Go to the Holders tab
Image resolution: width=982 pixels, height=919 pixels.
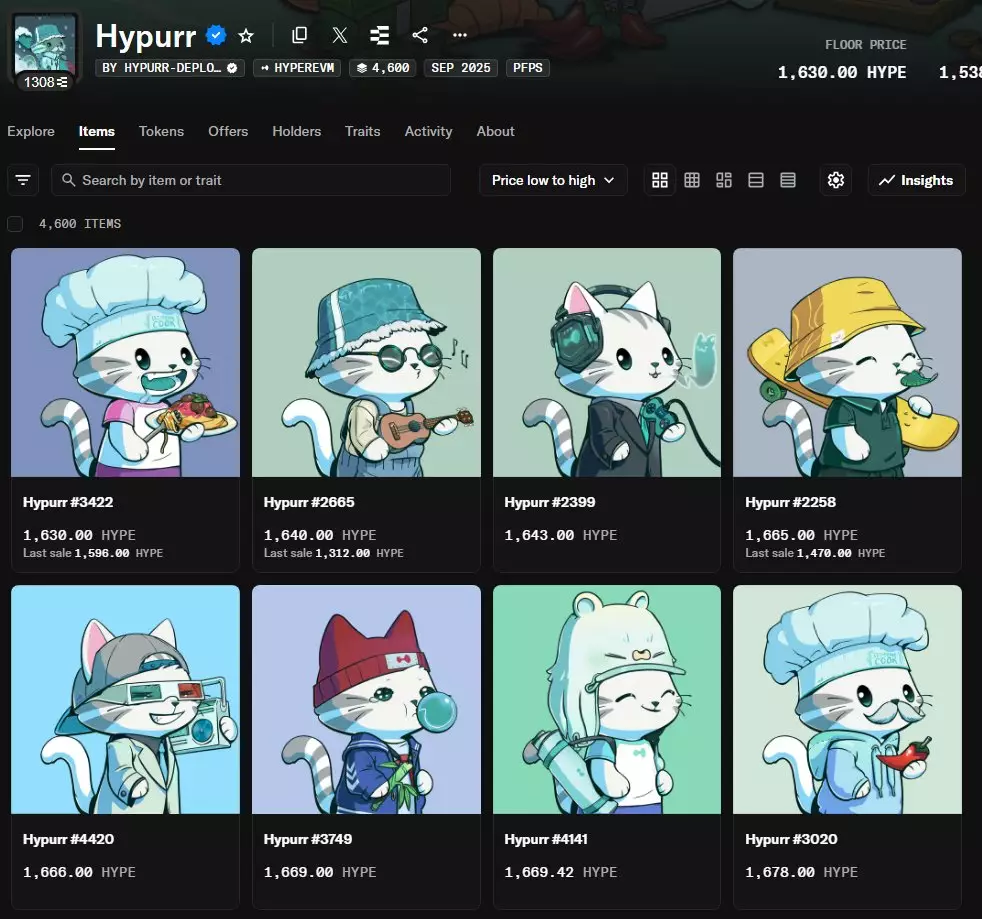[296, 131]
